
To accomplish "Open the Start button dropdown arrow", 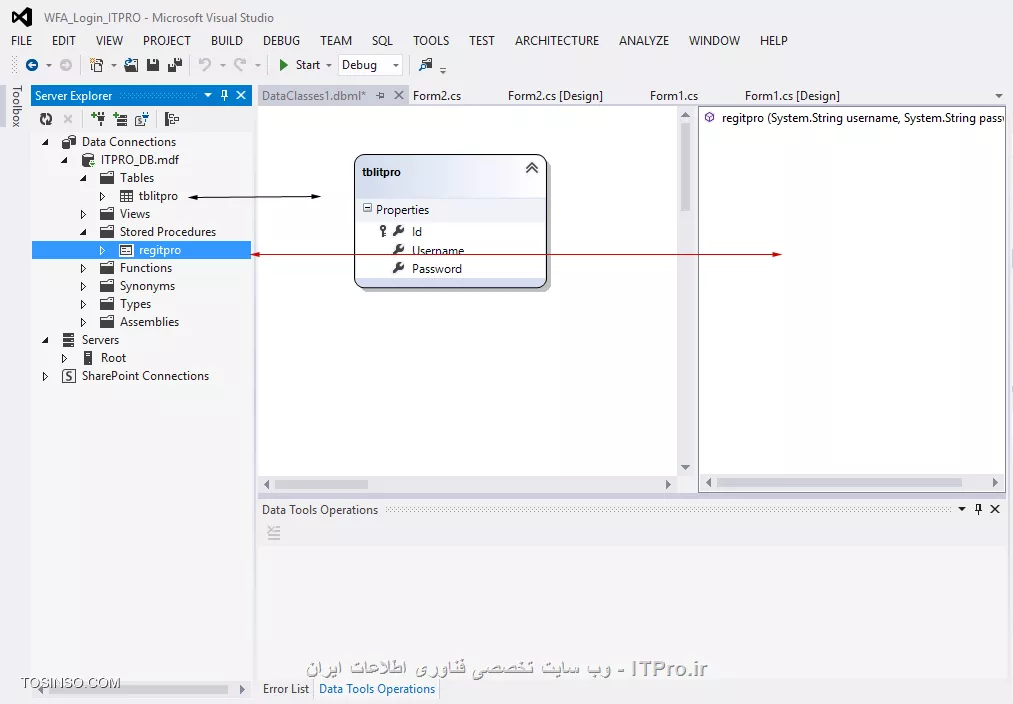I will [329, 65].
